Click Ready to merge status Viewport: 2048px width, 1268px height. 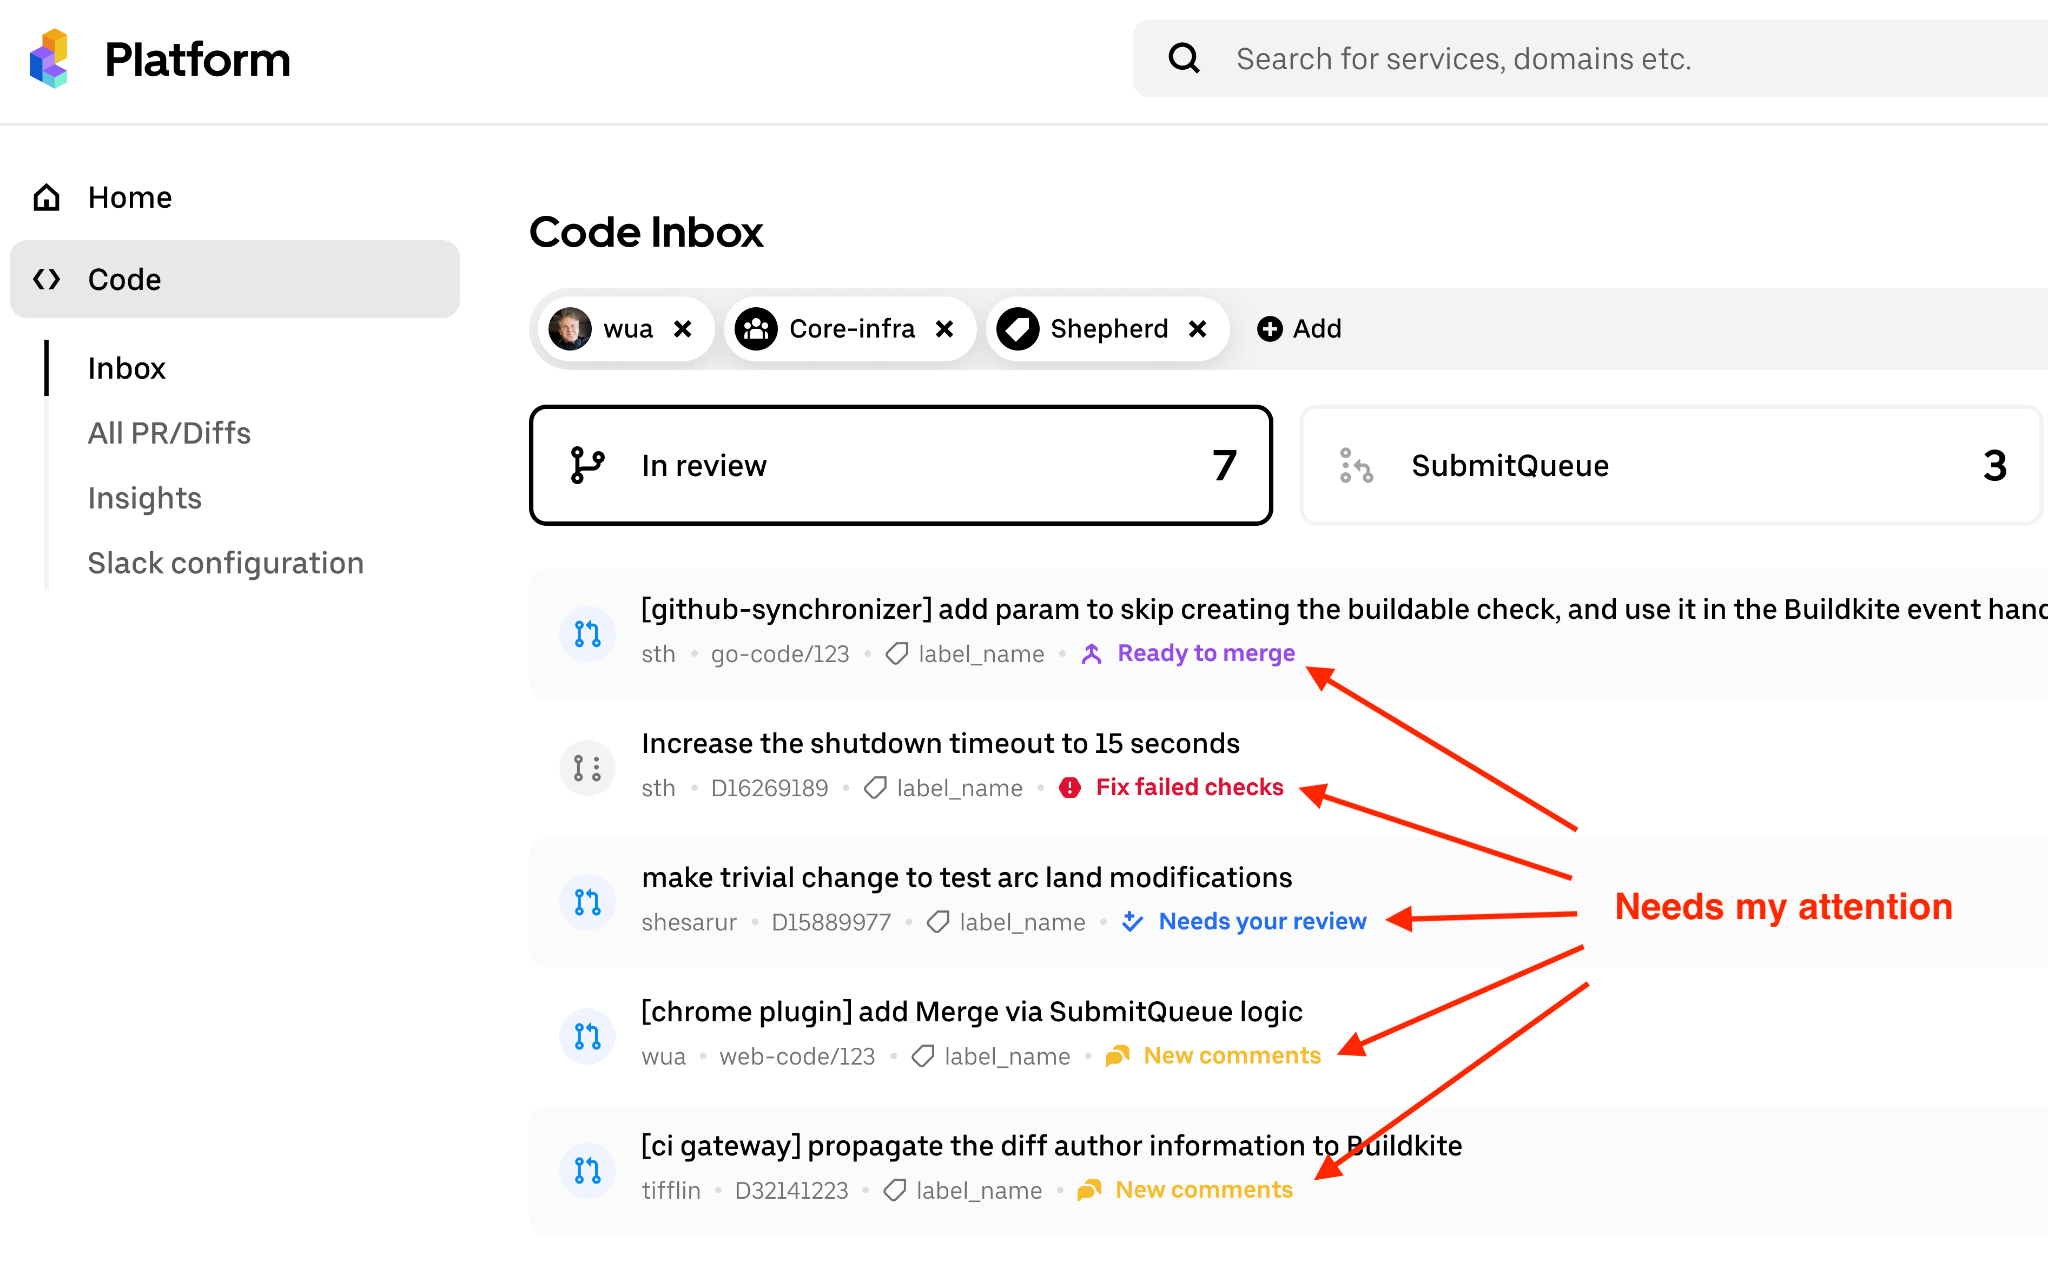tap(1206, 653)
